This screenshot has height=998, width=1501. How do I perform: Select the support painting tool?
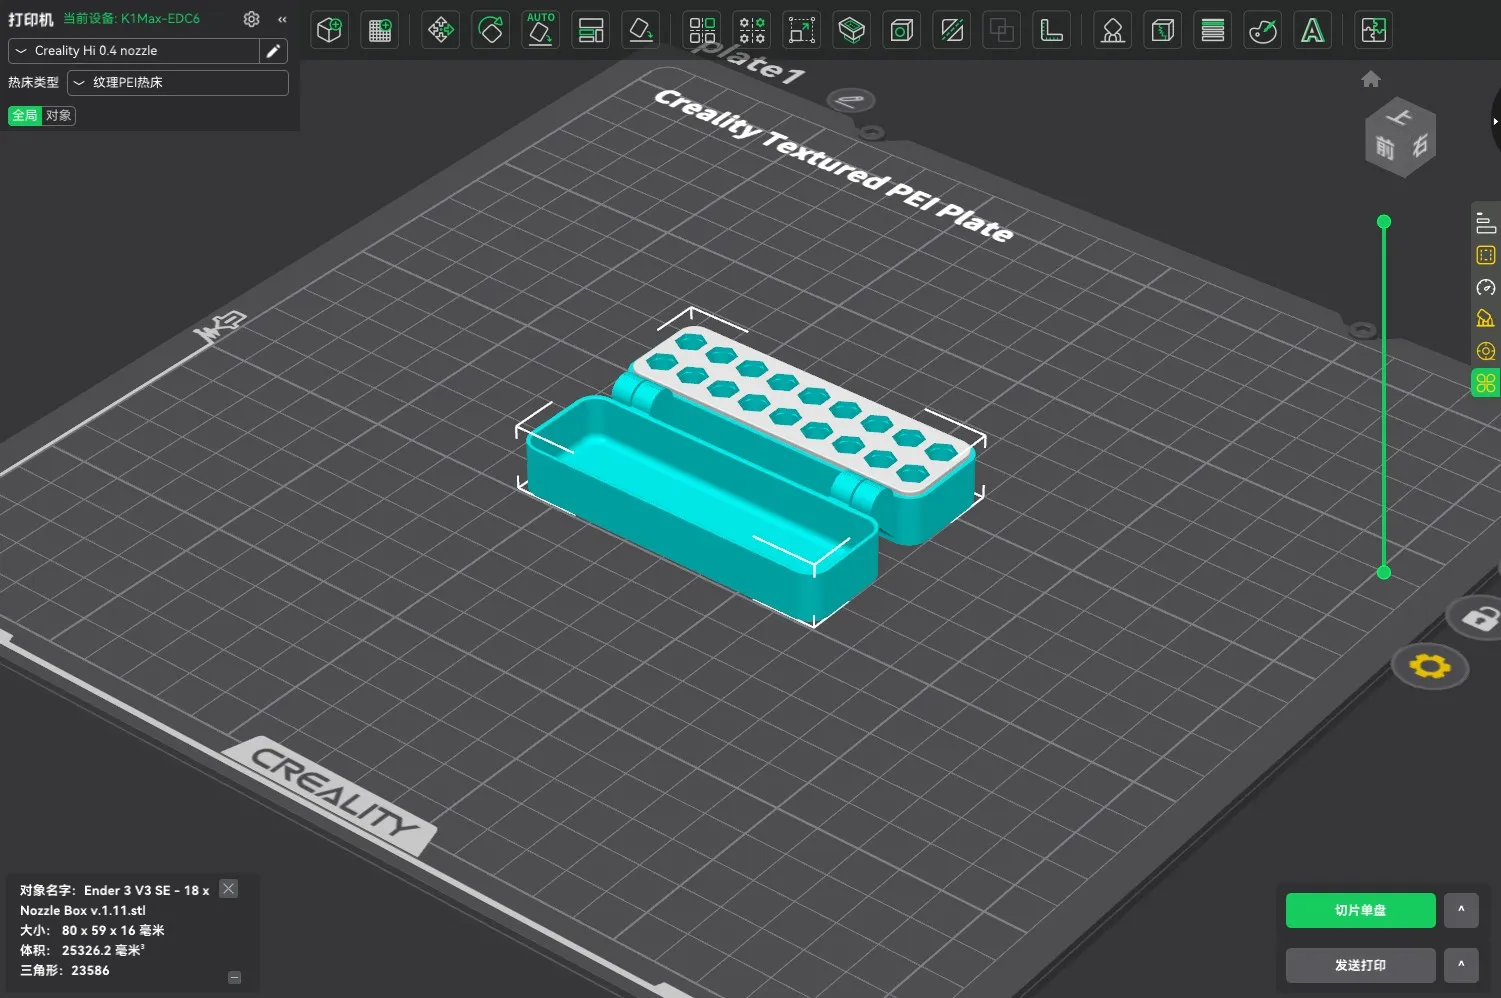[x=1112, y=30]
